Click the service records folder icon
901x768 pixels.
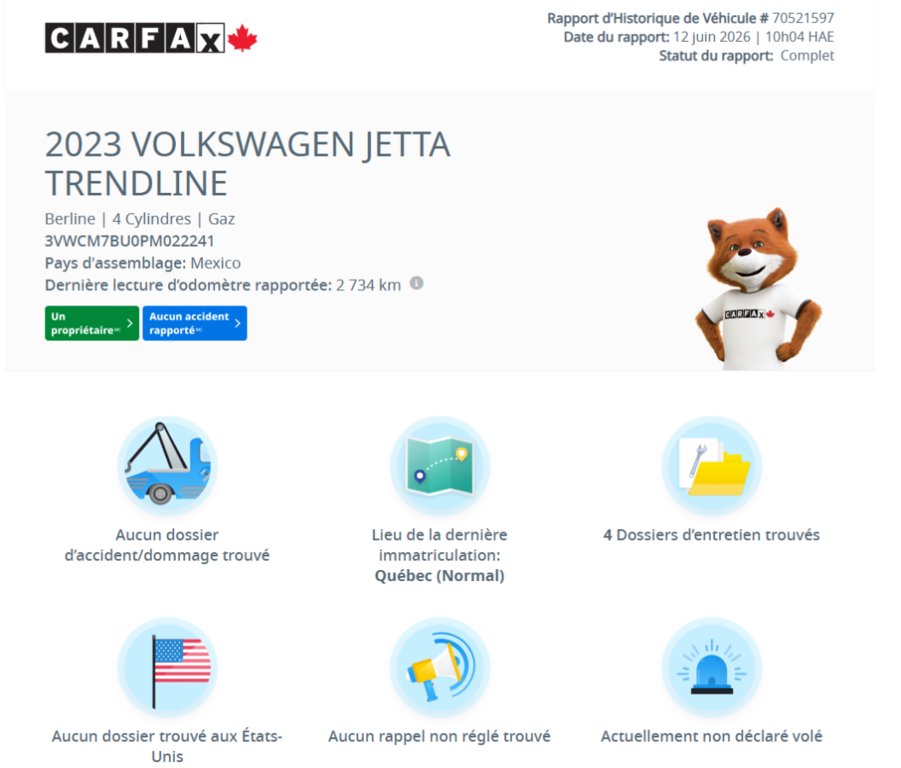tap(711, 466)
